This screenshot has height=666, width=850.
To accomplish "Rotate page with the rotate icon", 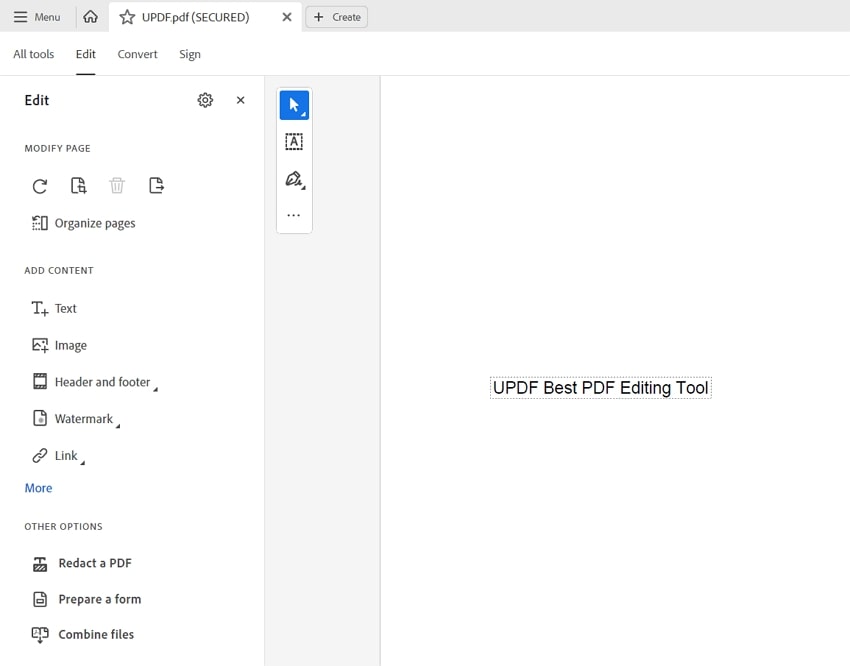I will (40, 186).
